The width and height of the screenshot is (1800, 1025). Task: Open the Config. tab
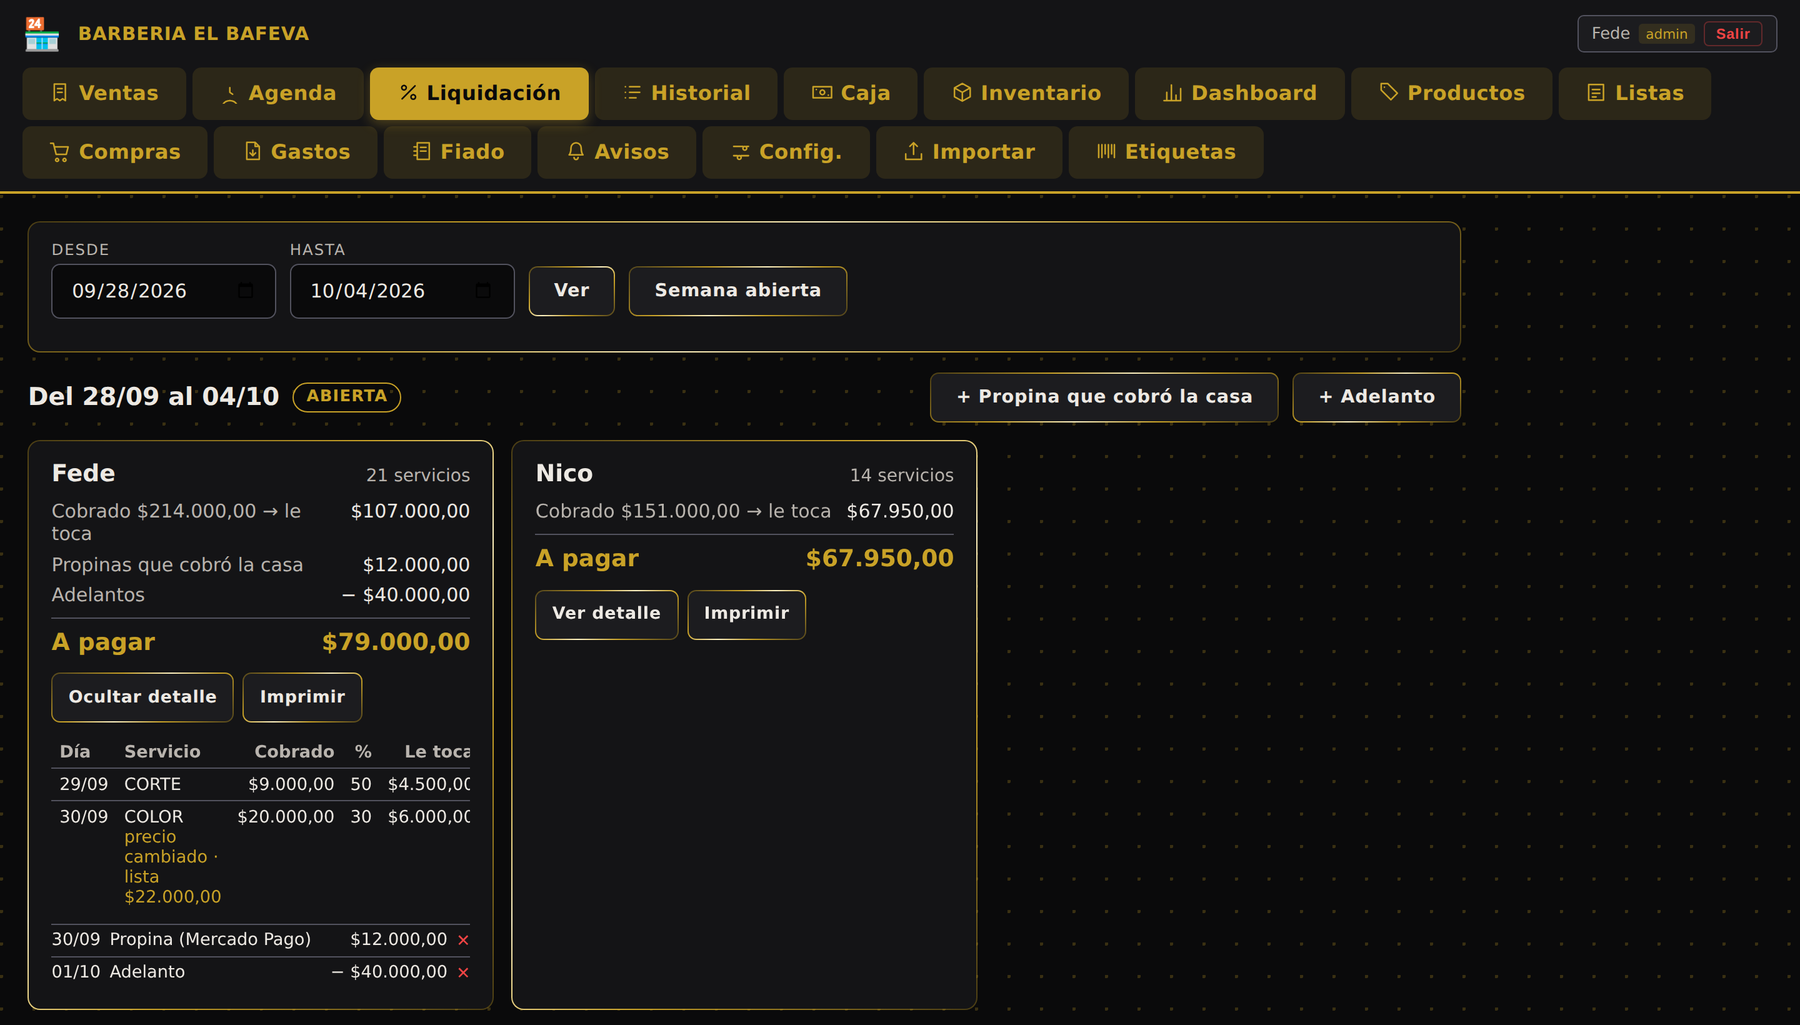(786, 153)
